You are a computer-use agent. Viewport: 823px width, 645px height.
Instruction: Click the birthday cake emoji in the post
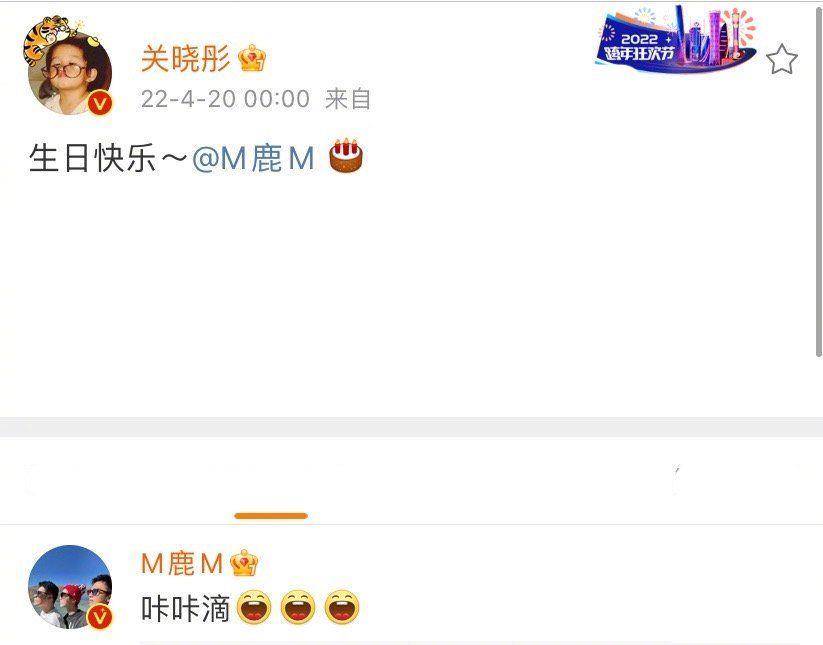click(346, 156)
